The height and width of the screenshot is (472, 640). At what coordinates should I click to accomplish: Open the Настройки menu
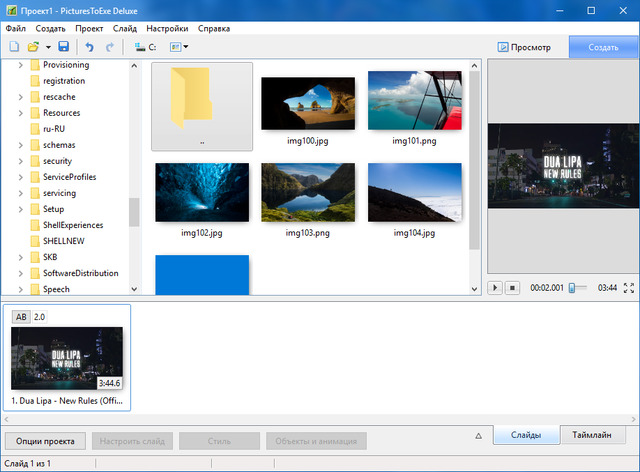(167, 28)
